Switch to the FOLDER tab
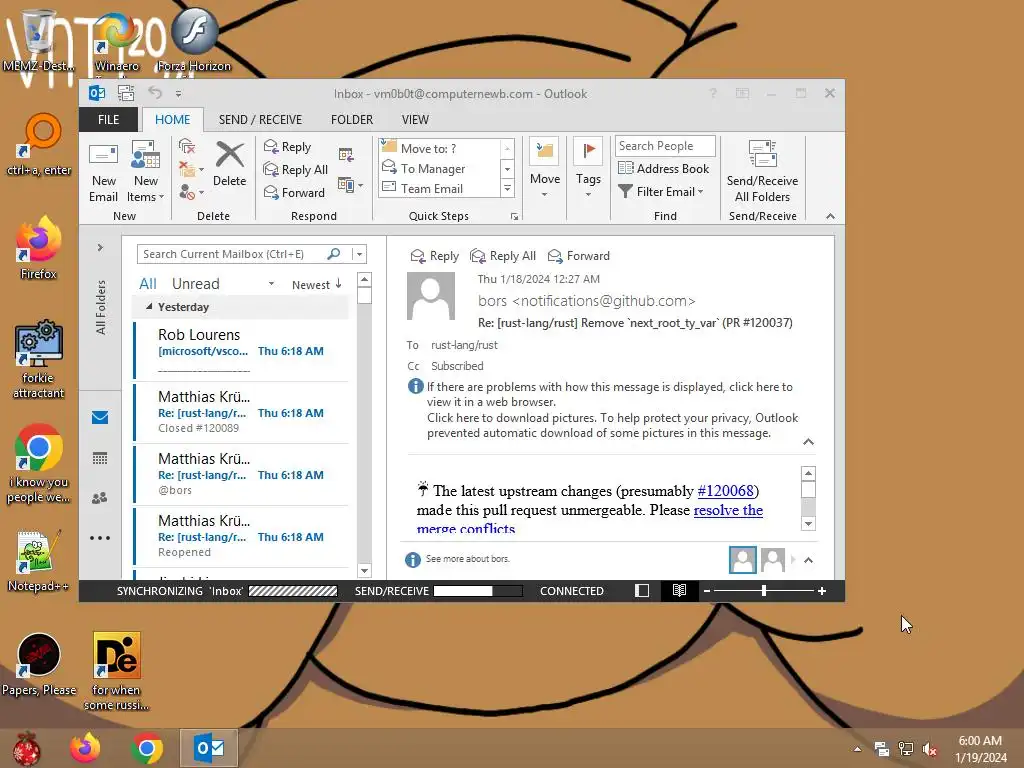 pos(351,120)
